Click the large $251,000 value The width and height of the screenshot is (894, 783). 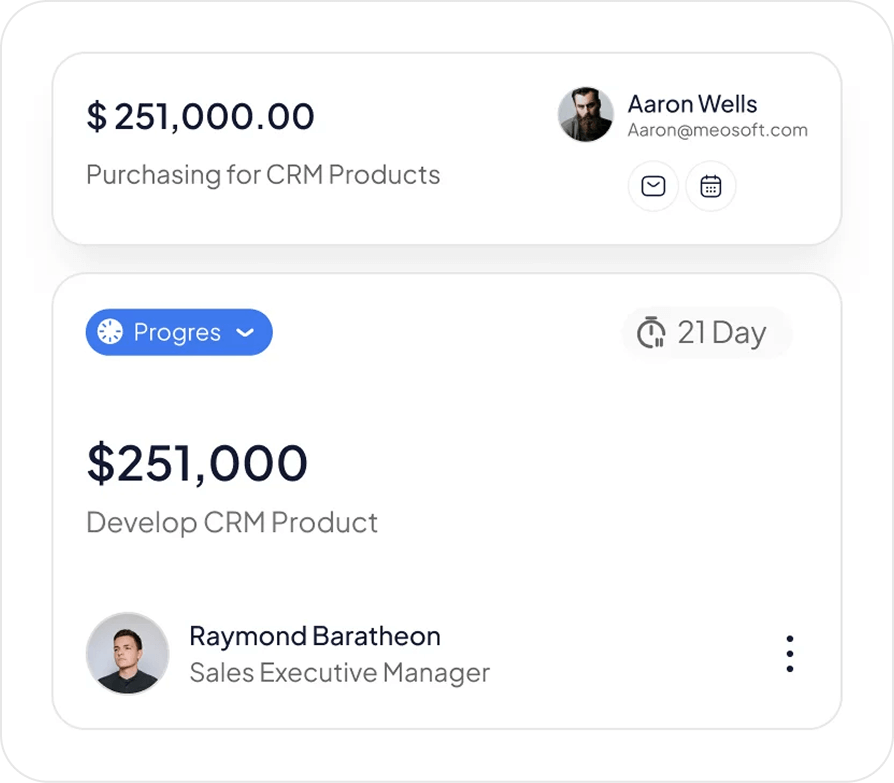tap(198, 464)
